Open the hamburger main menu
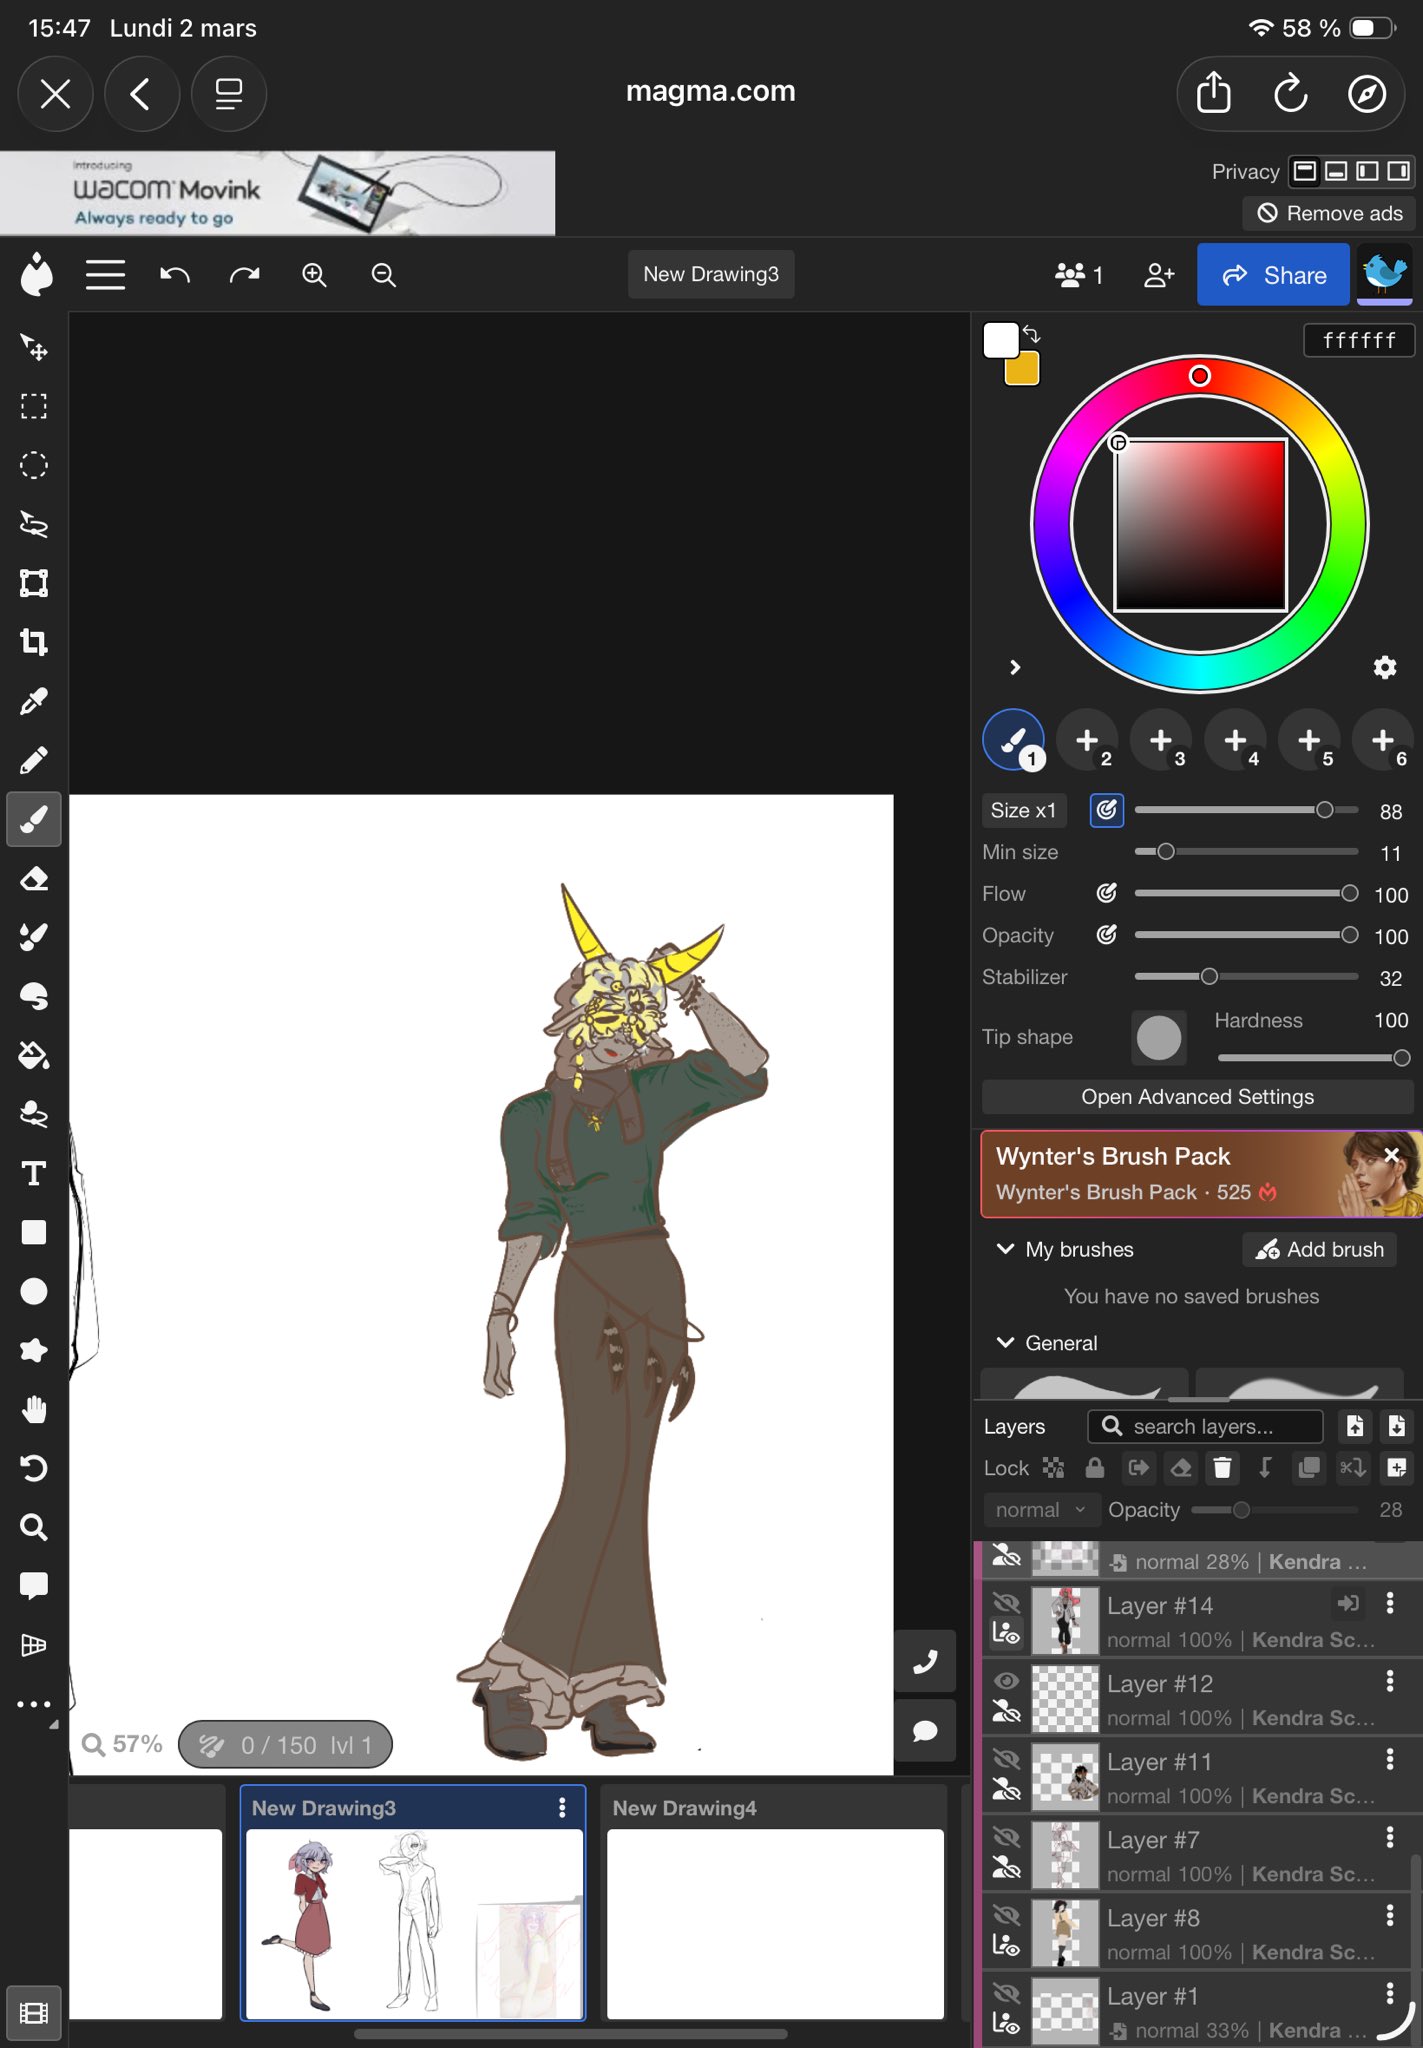Viewport: 1423px width, 2048px height. tap(105, 275)
